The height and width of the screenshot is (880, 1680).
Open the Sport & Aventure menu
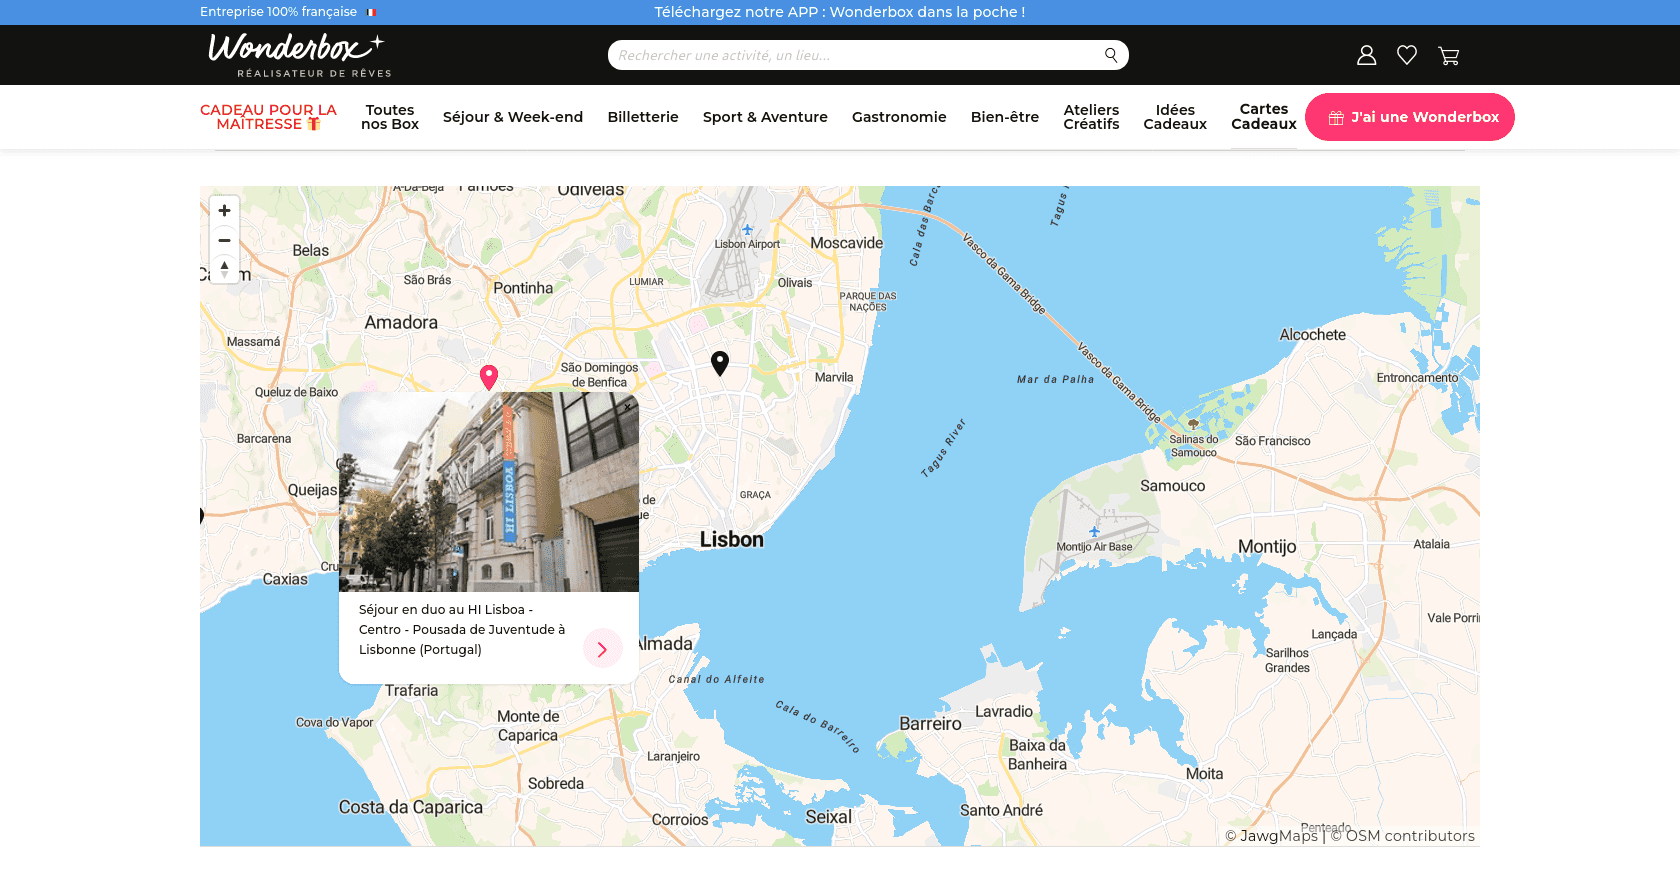pos(765,117)
